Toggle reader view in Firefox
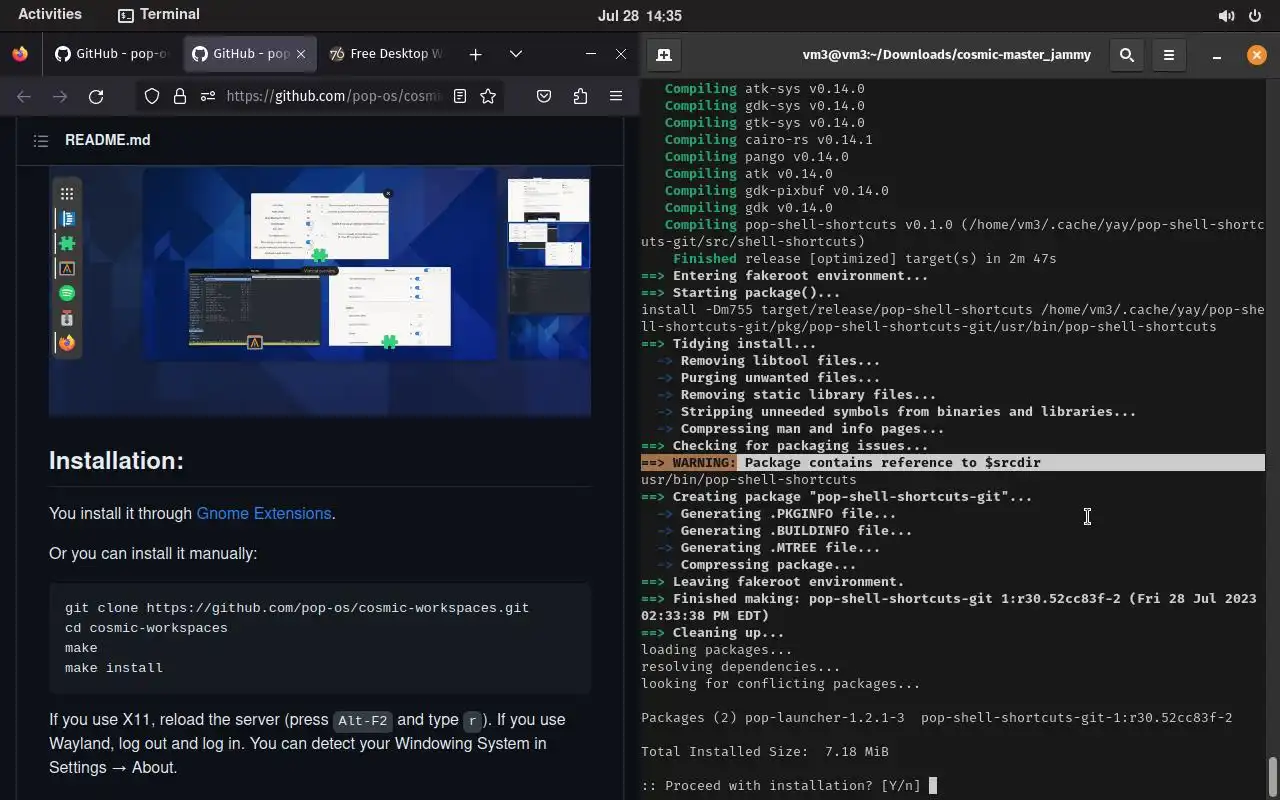Screen dimensions: 1280x800 [x=460, y=96]
